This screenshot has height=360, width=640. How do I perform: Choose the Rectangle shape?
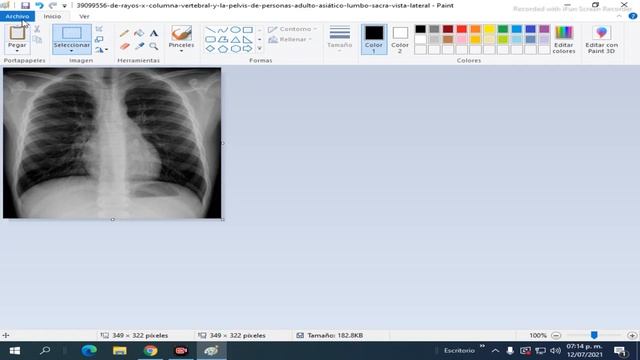pos(248,30)
